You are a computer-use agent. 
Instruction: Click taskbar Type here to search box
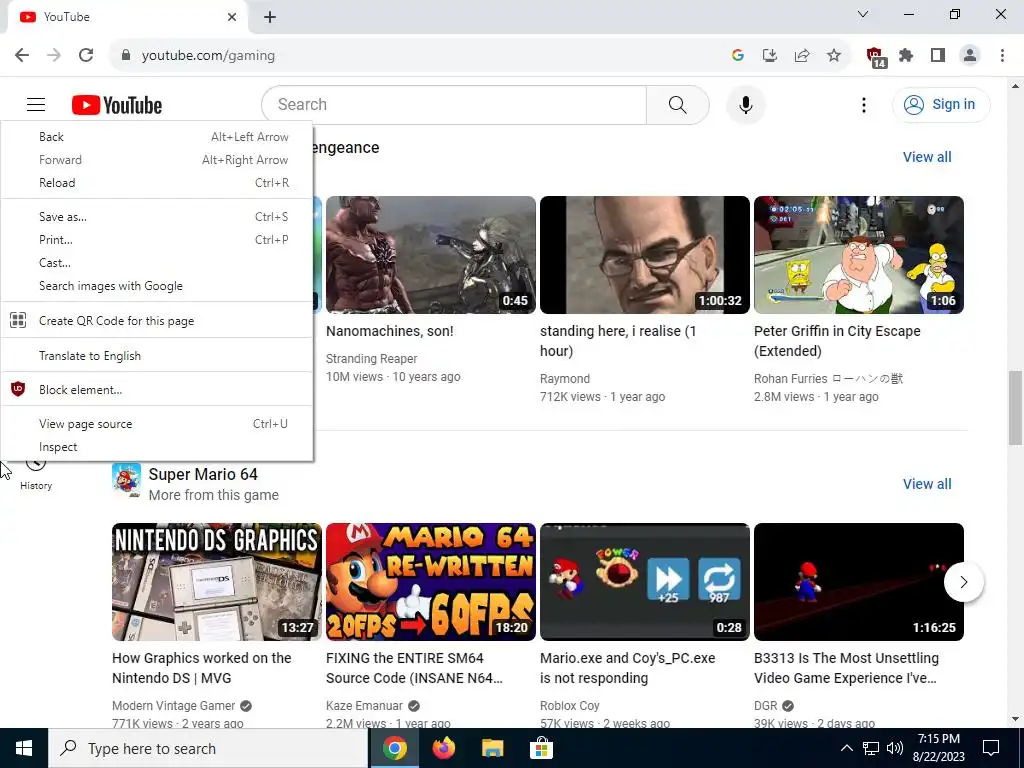coord(208,748)
